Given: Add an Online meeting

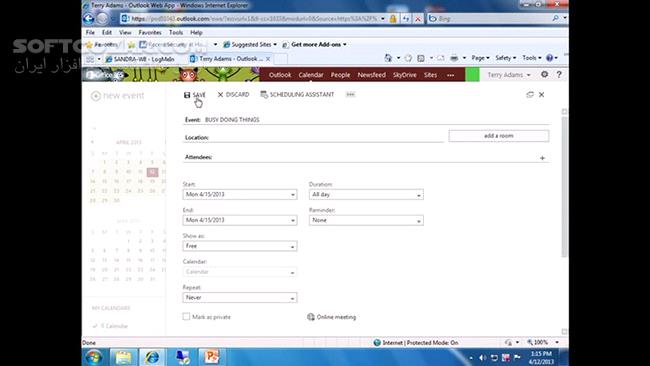Looking at the screenshot, I should (331, 317).
